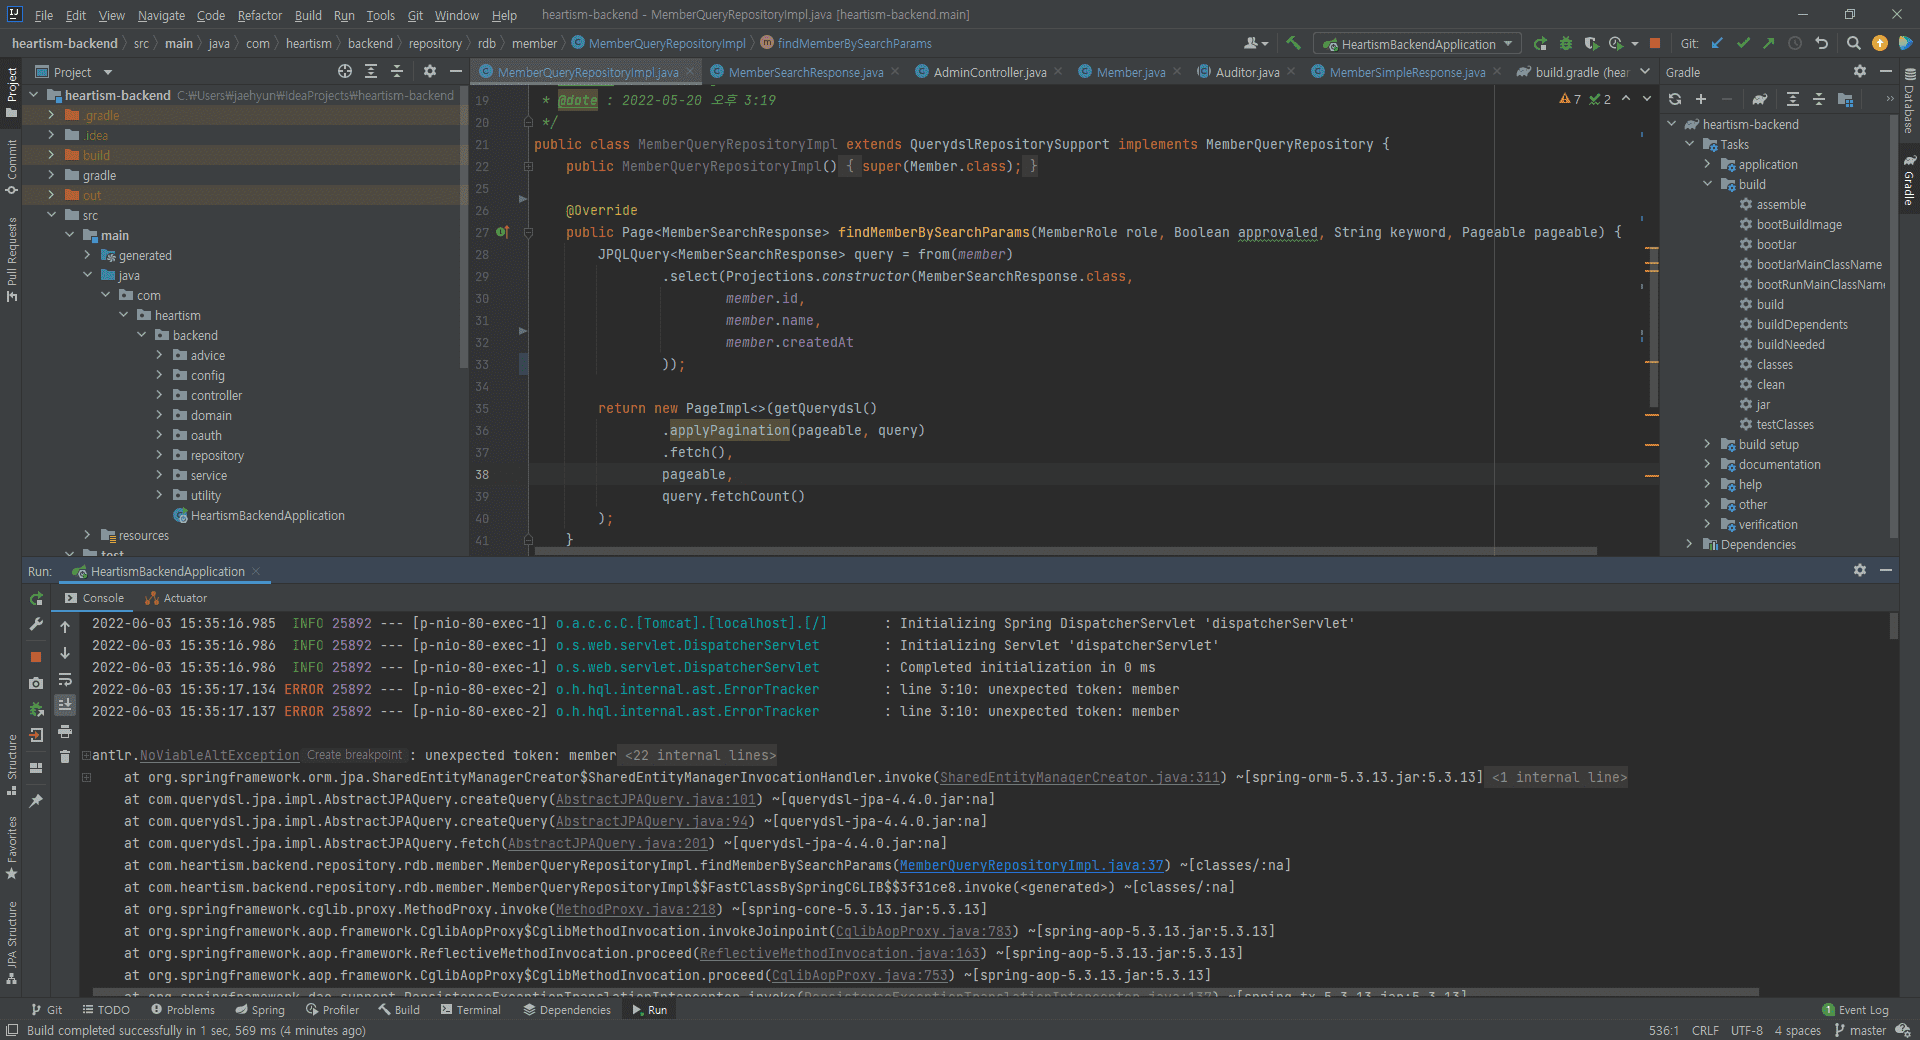Click the Git update project arrow

(x=1717, y=43)
